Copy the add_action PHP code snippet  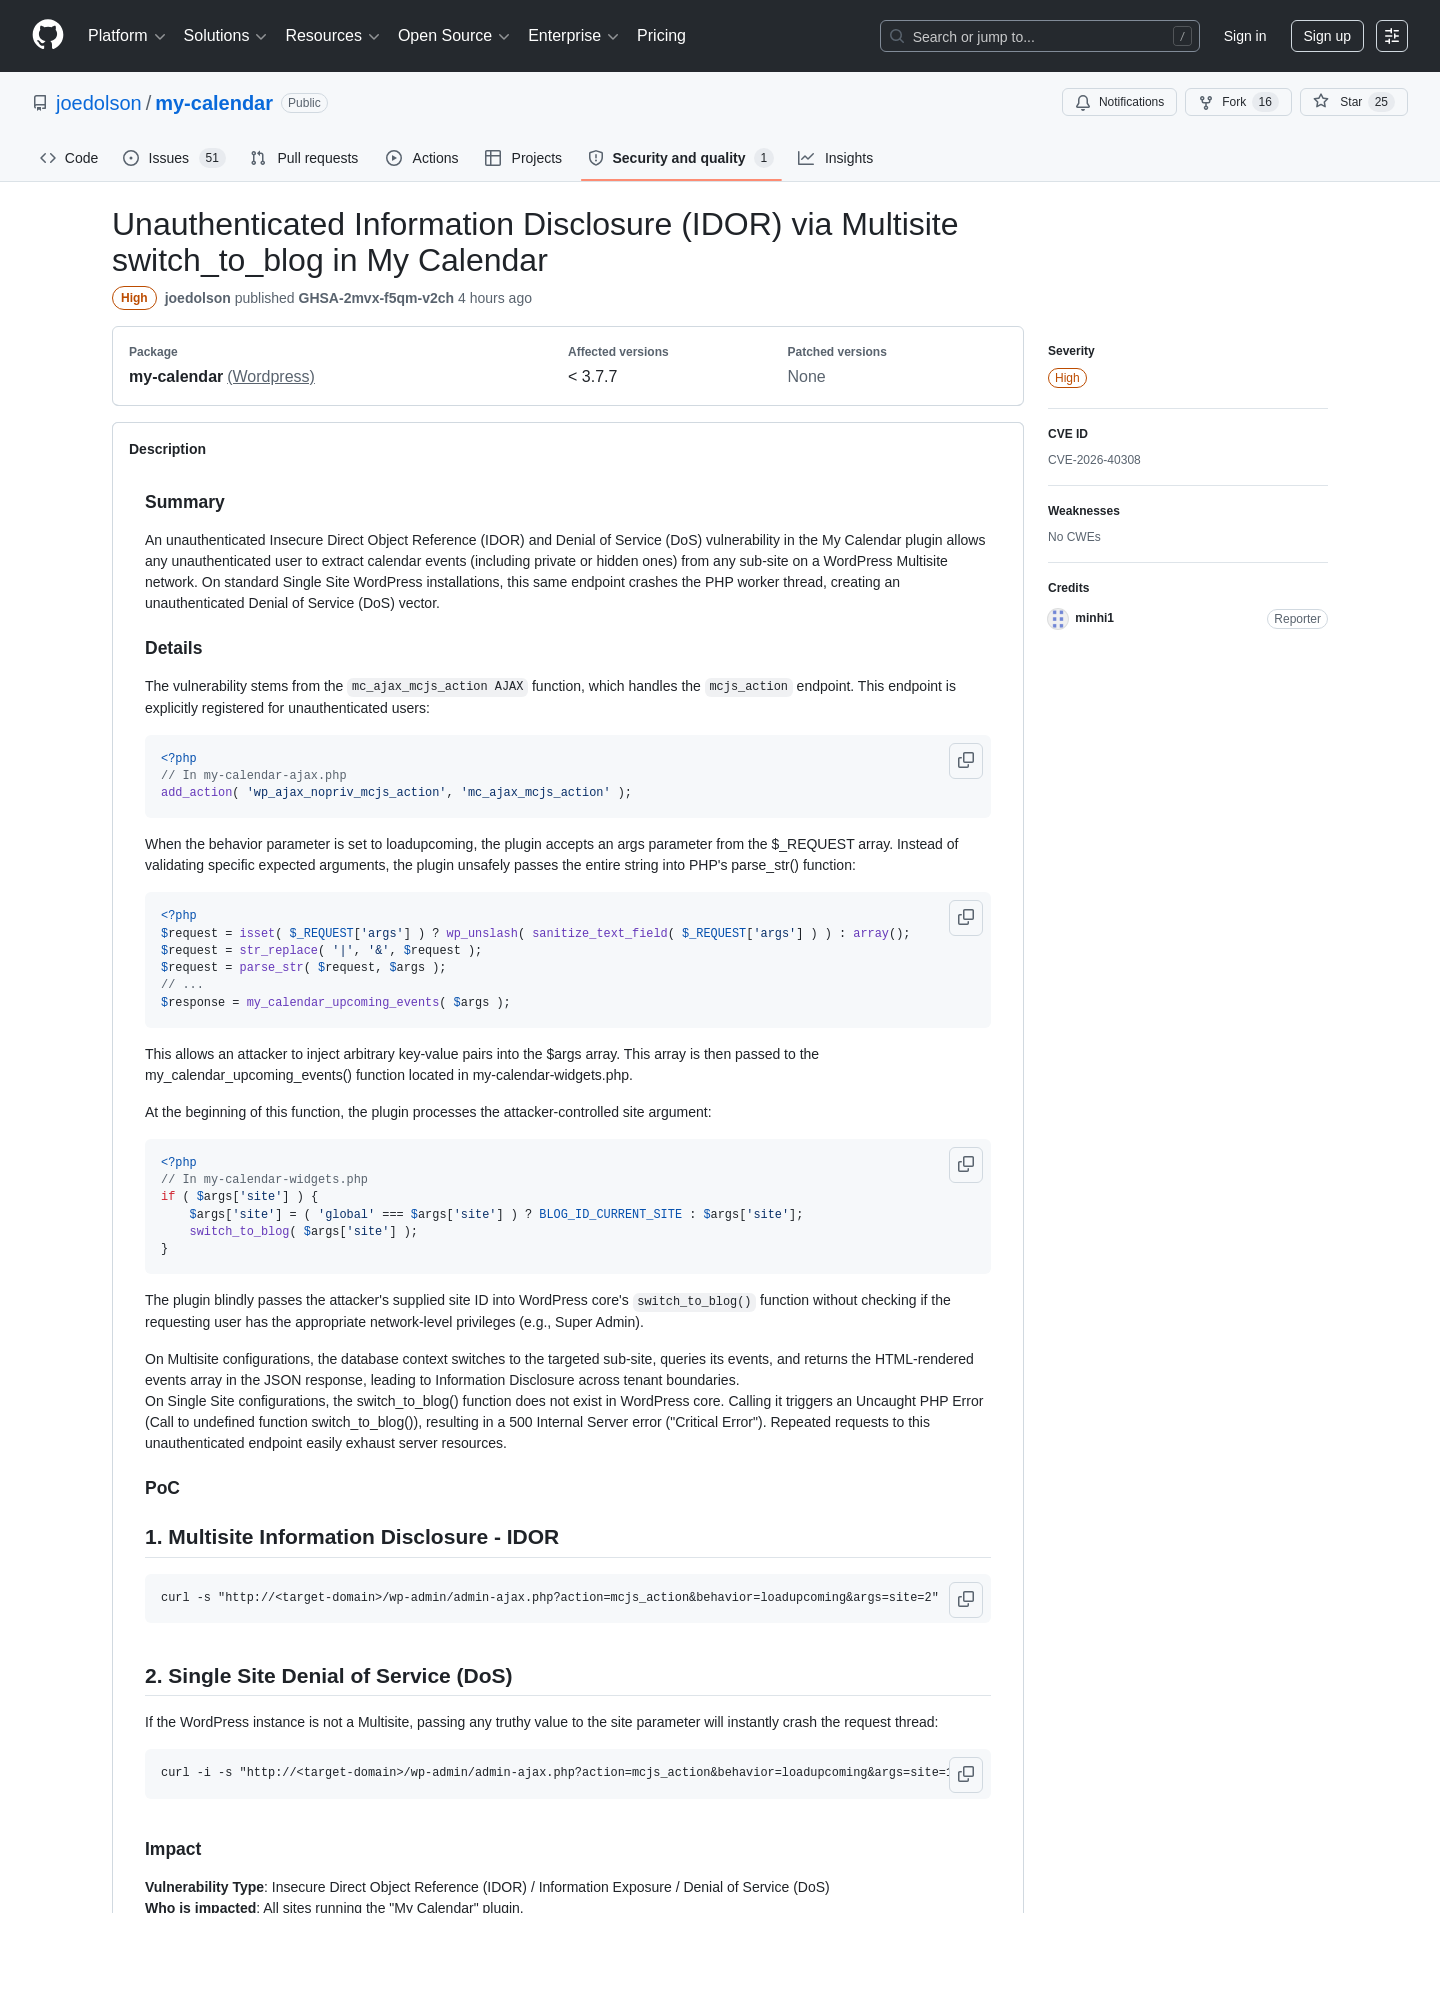coord(966,761)
